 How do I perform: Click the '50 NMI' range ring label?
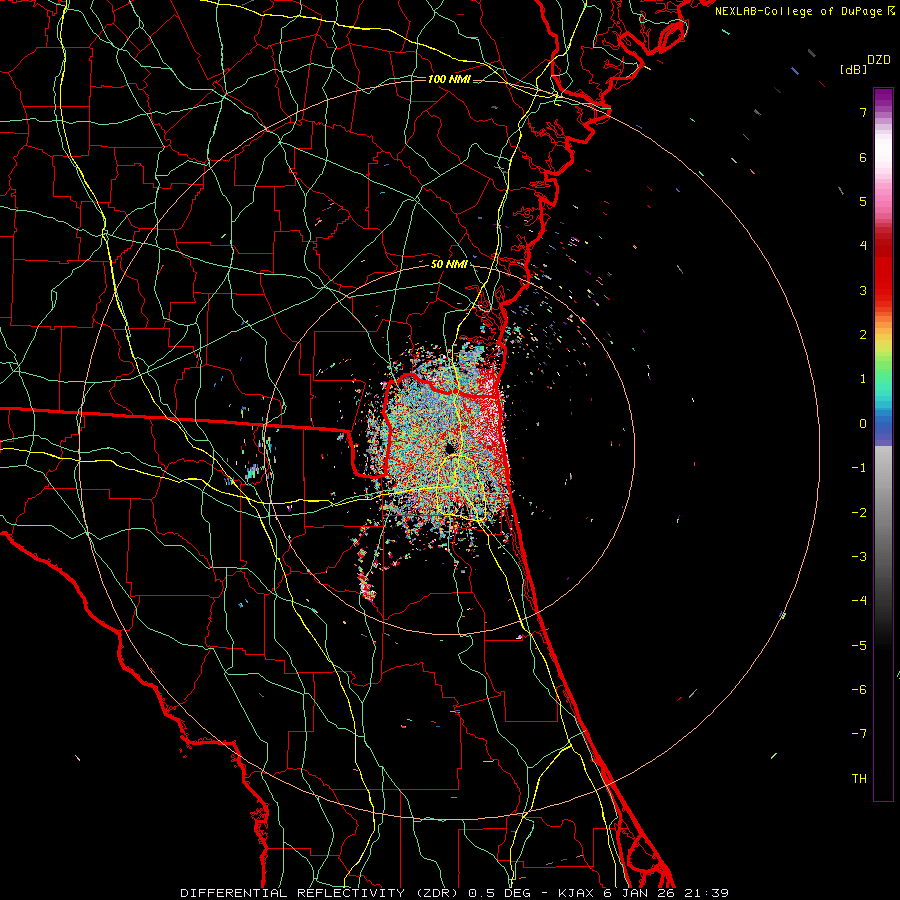(449, 265)
